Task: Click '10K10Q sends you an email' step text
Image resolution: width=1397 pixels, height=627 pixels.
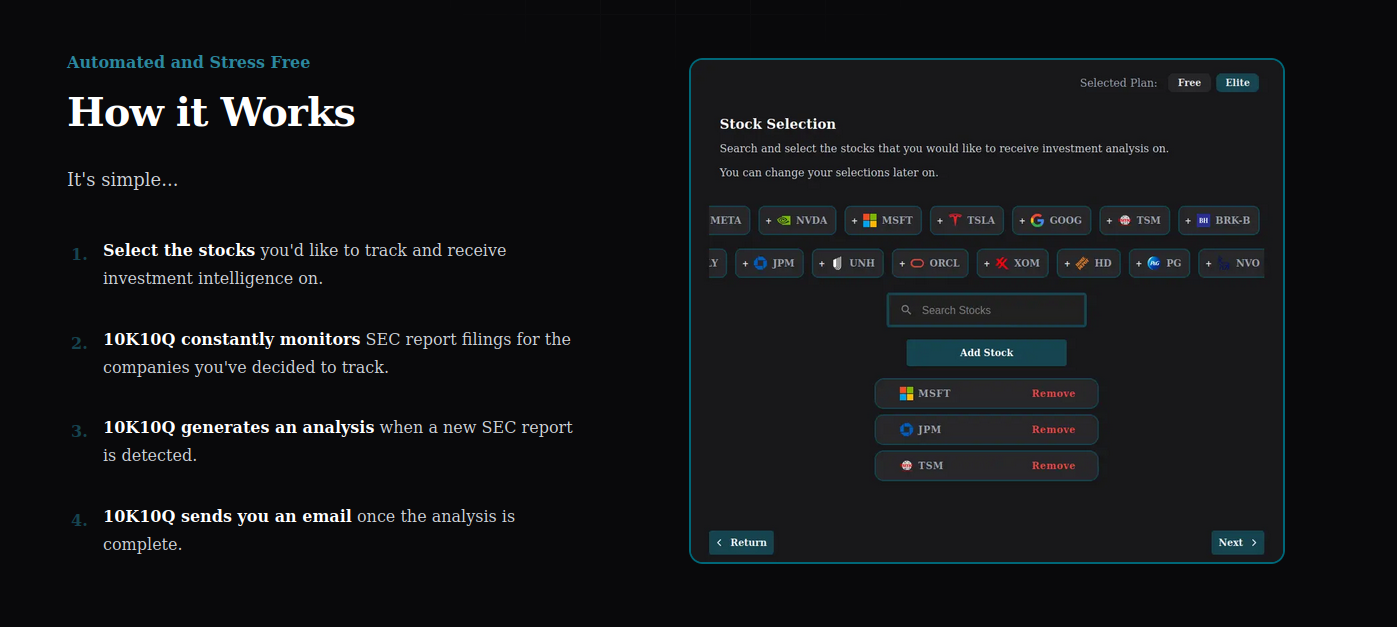Action: click(227, 516)
